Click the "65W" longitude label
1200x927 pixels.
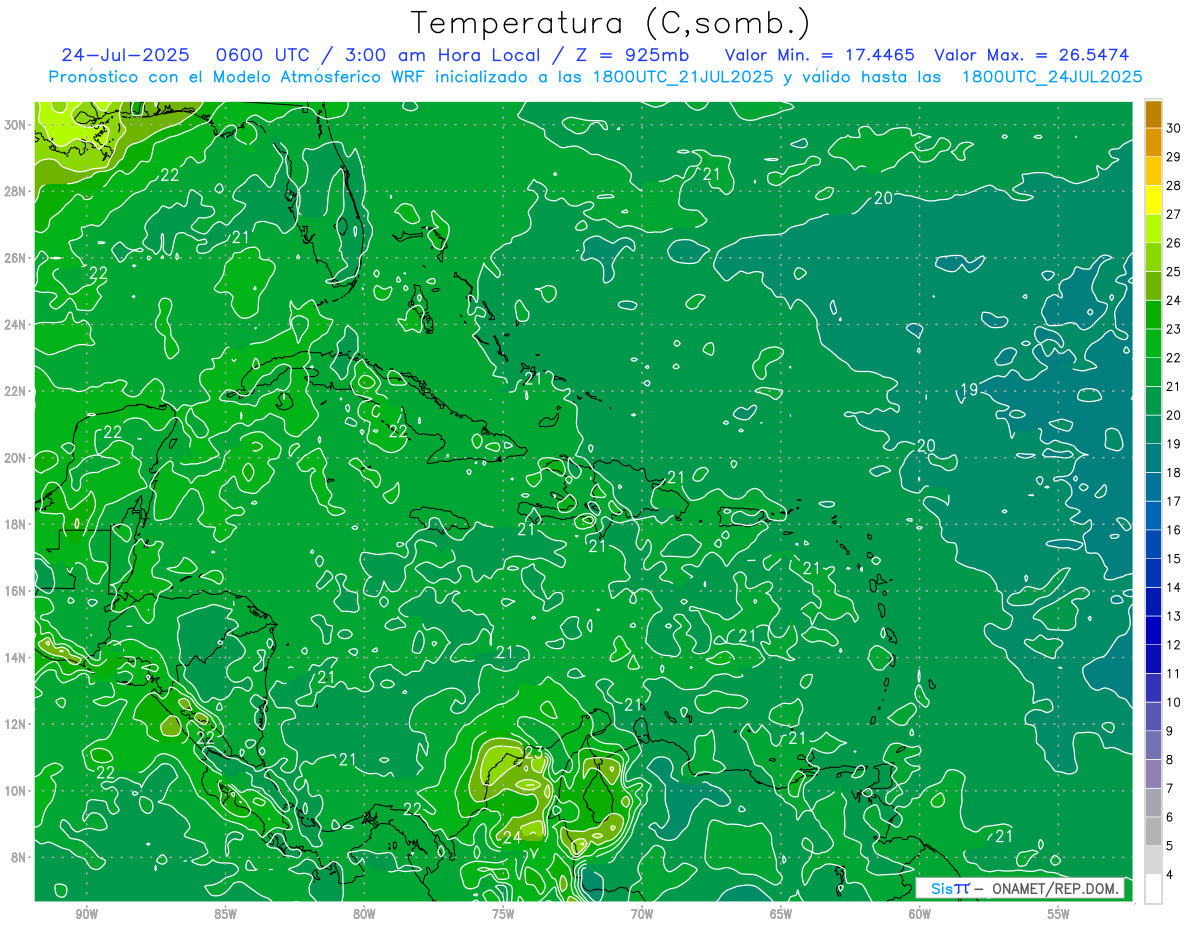tap(781, 915)
